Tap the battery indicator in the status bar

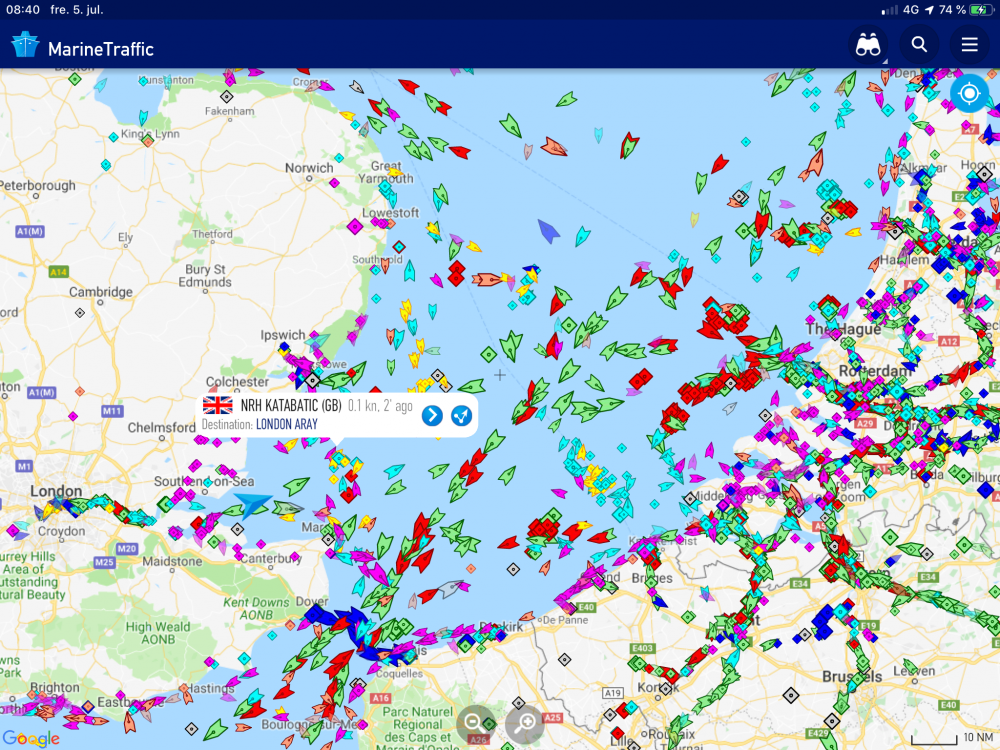coord(980,10)
